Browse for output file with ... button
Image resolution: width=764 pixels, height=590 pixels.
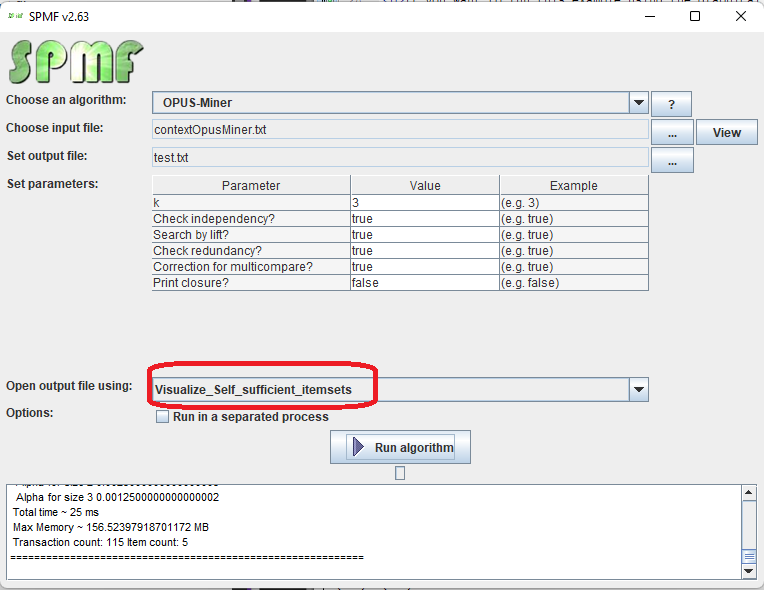(x=672, y=160)
